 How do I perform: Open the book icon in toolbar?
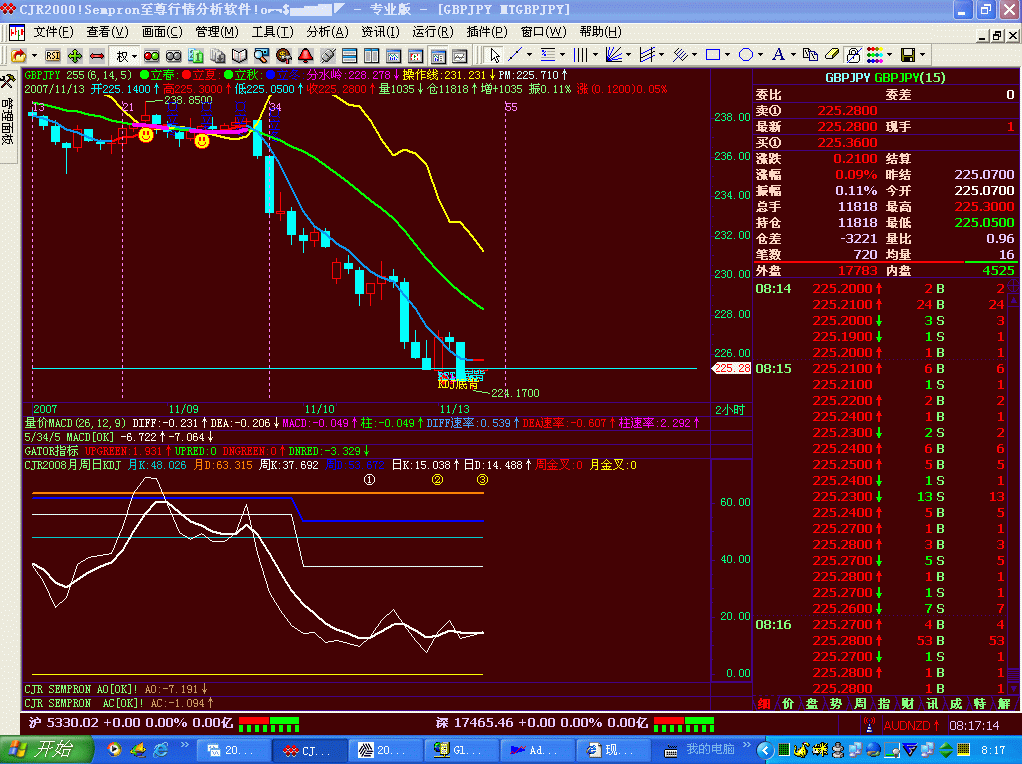tap(239, 56)
